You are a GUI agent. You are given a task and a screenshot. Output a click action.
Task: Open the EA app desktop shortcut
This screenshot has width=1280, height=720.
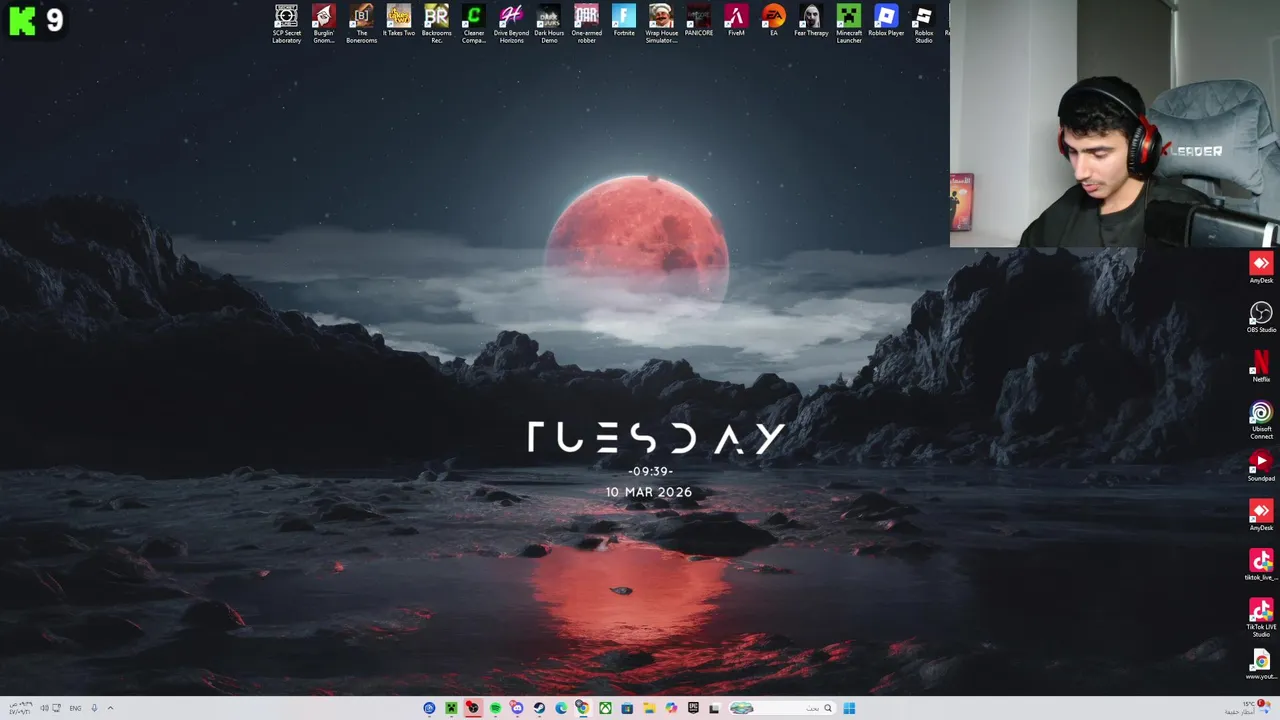click(773, 21)
